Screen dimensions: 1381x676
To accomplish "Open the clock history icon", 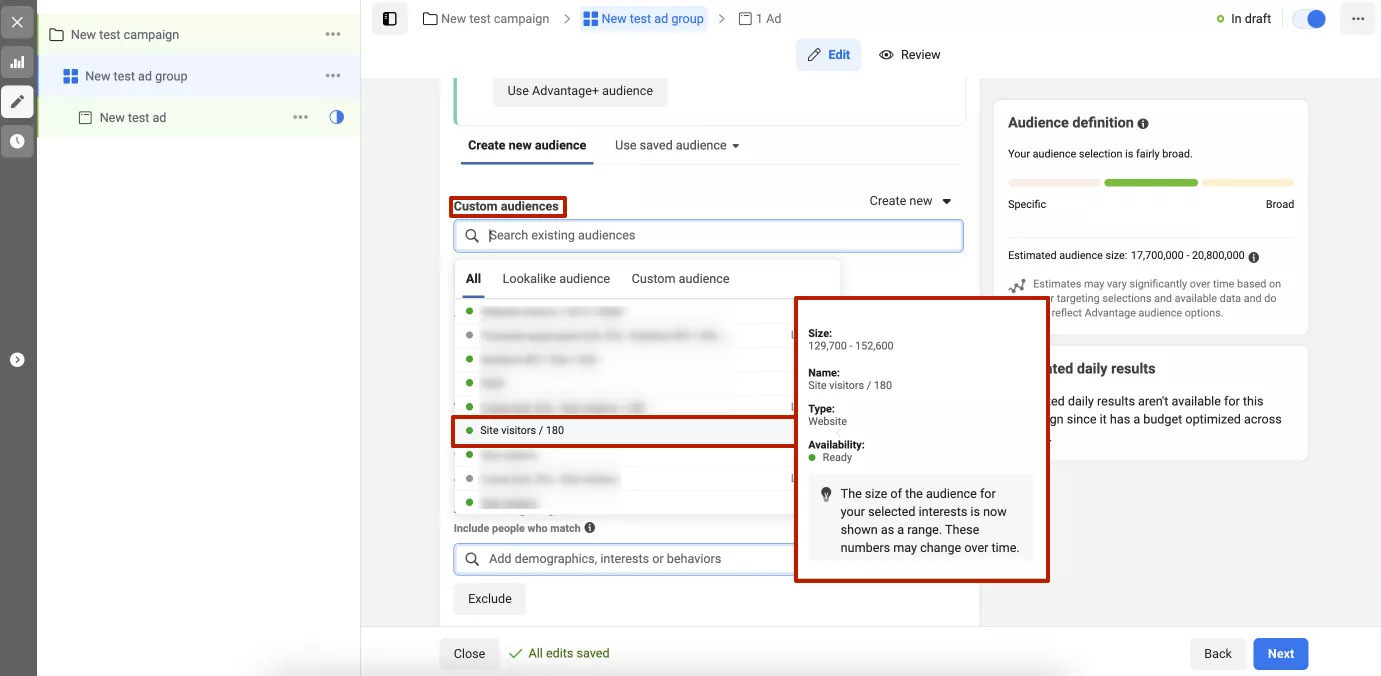I will pos(17,142).
